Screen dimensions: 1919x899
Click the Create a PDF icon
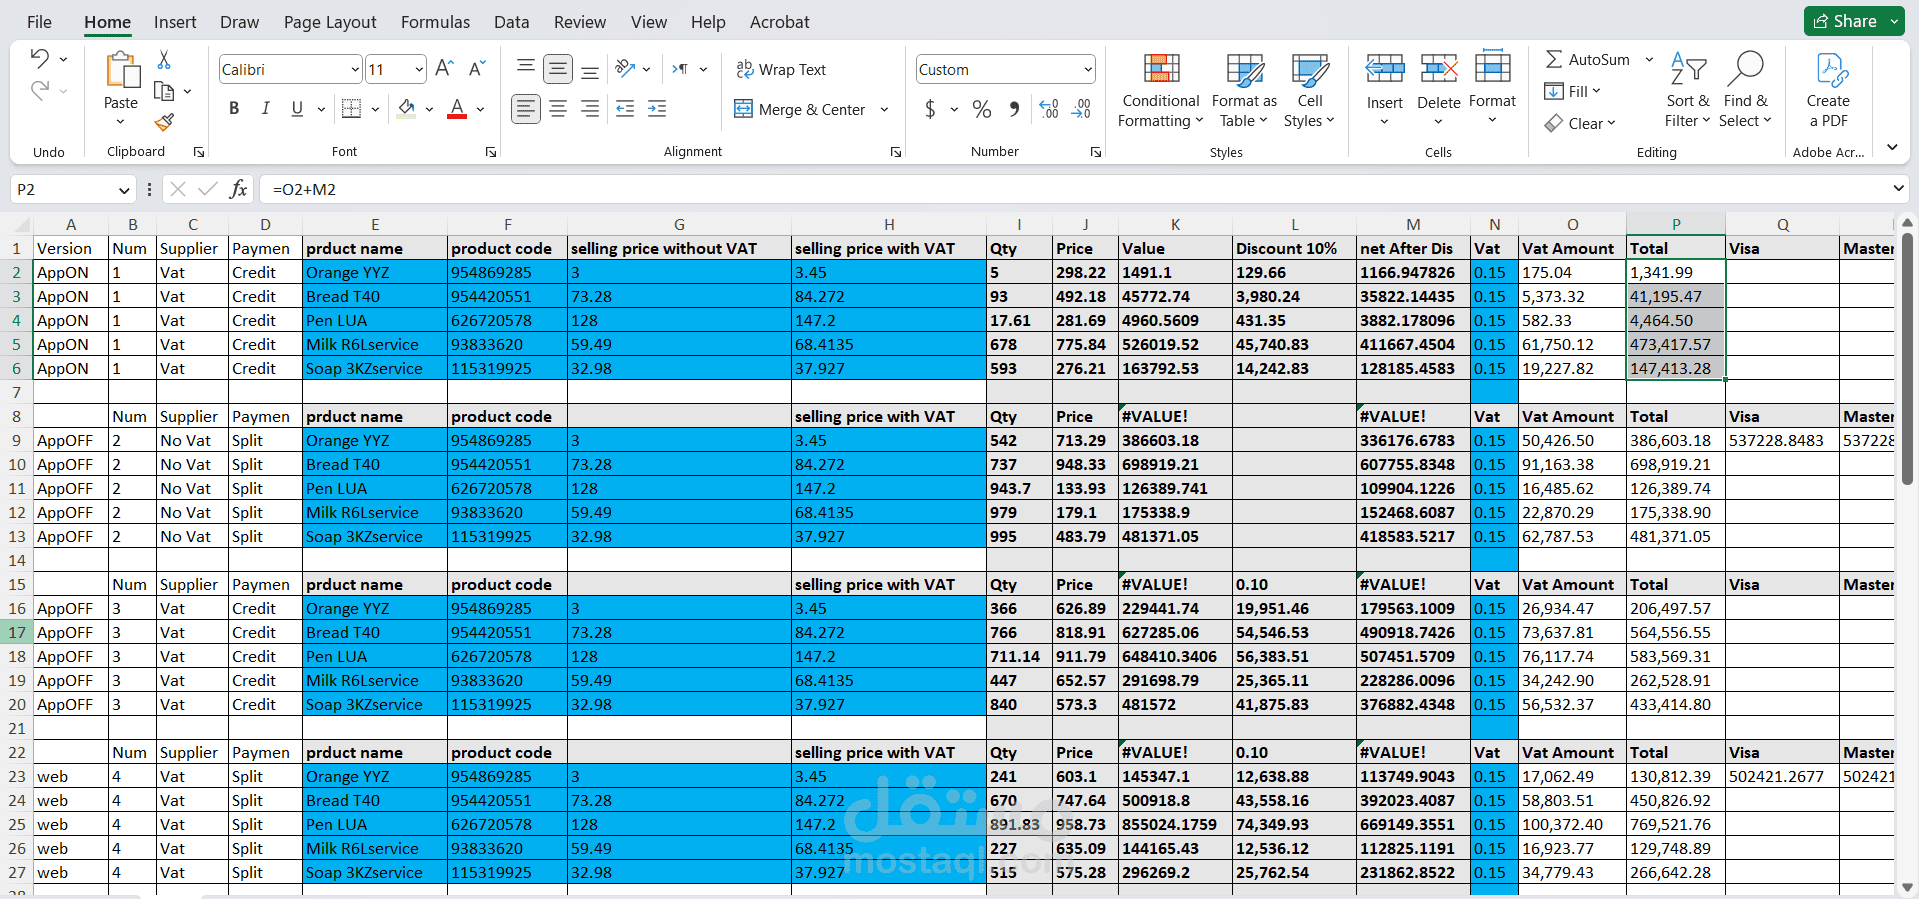pyautogui.click(x=1828, y=72)
